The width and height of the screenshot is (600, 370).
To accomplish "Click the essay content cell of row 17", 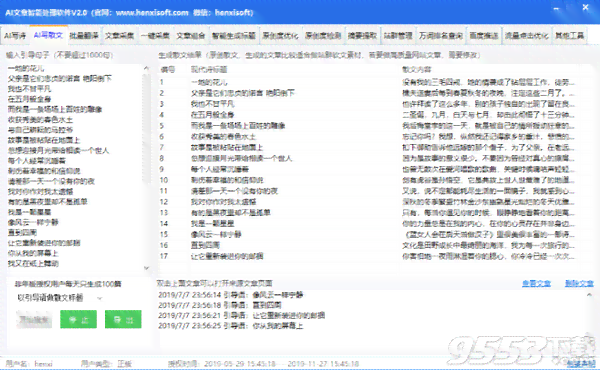I will pos(488,256).
